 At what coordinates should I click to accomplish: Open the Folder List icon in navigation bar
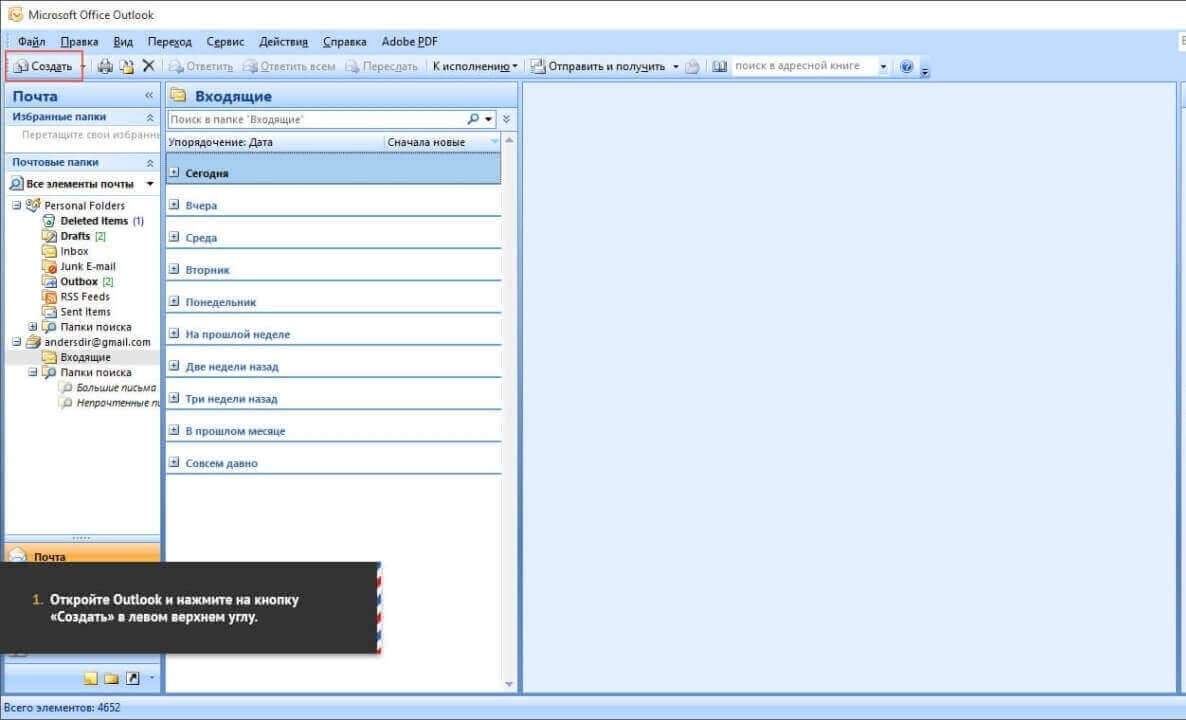click(111, 678)
